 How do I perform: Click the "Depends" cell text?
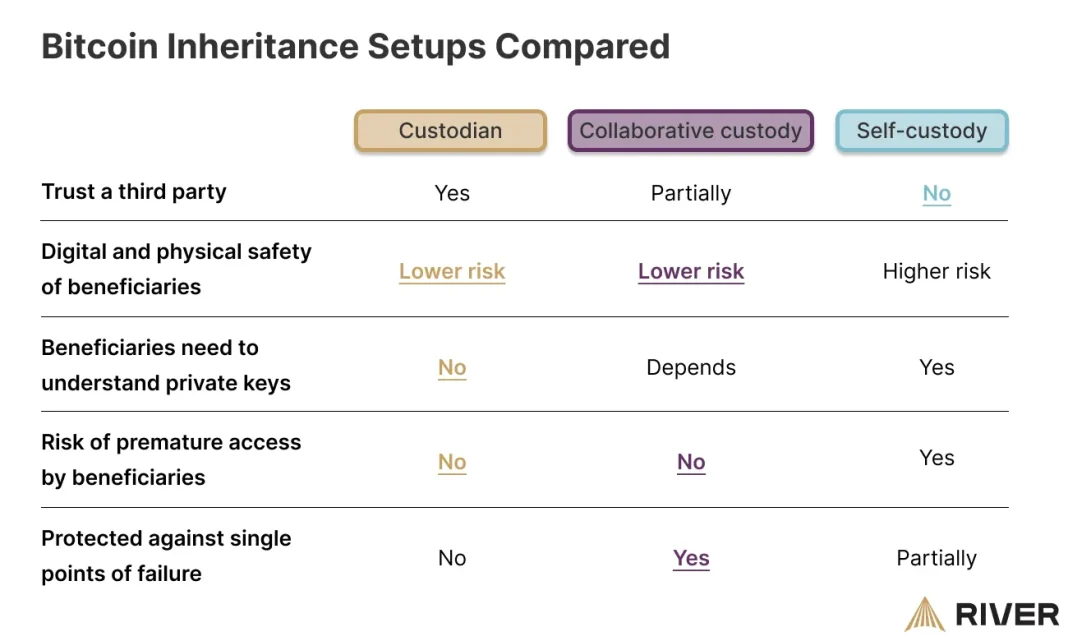tap(691, 368)
